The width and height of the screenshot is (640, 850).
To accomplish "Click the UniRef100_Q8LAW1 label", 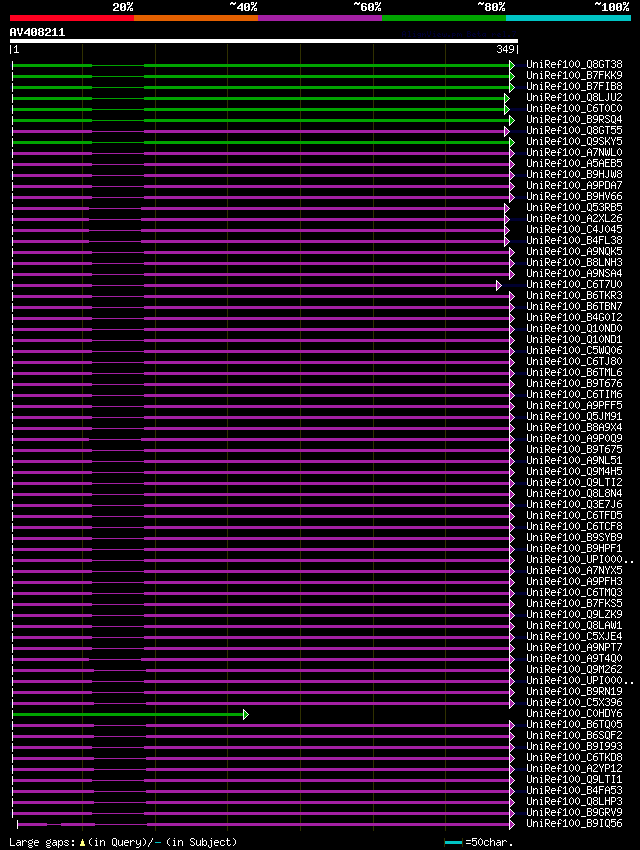I will tap(574, 626).
